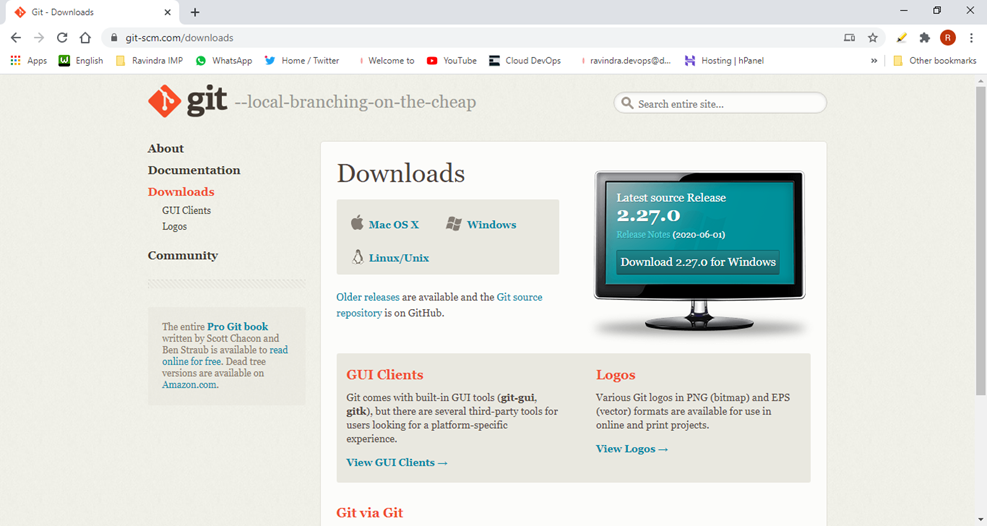Expand the hidden bookmarks chevron
This screenshot has height=526, width=987.
tap(875, 60)
